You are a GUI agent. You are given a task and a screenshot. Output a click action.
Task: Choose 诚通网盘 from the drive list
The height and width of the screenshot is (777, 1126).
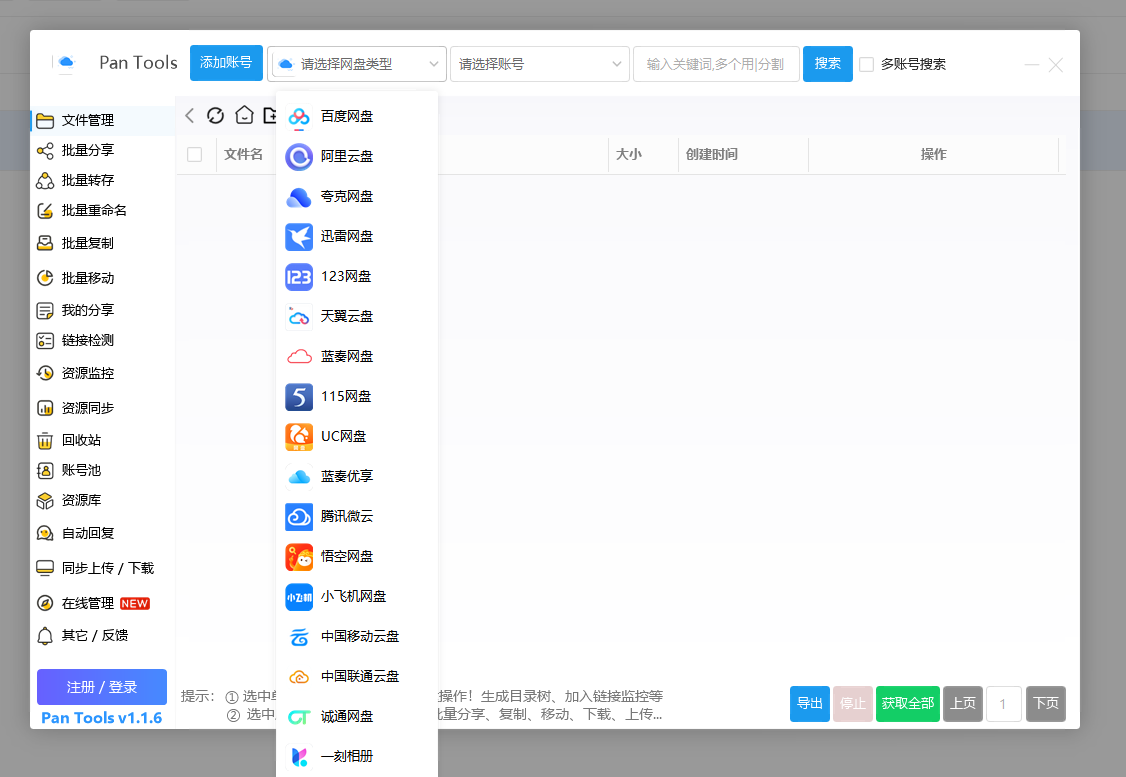[357, 717]
